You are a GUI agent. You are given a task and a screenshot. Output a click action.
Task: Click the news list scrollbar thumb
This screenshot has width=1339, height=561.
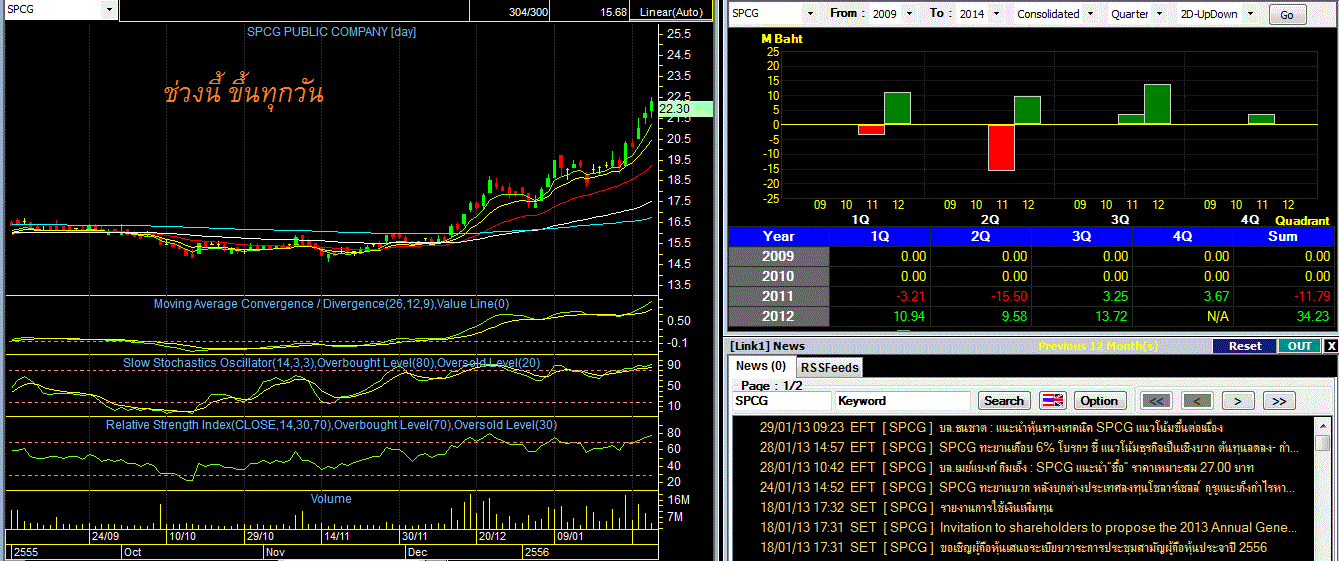(x=1323, y=442)
